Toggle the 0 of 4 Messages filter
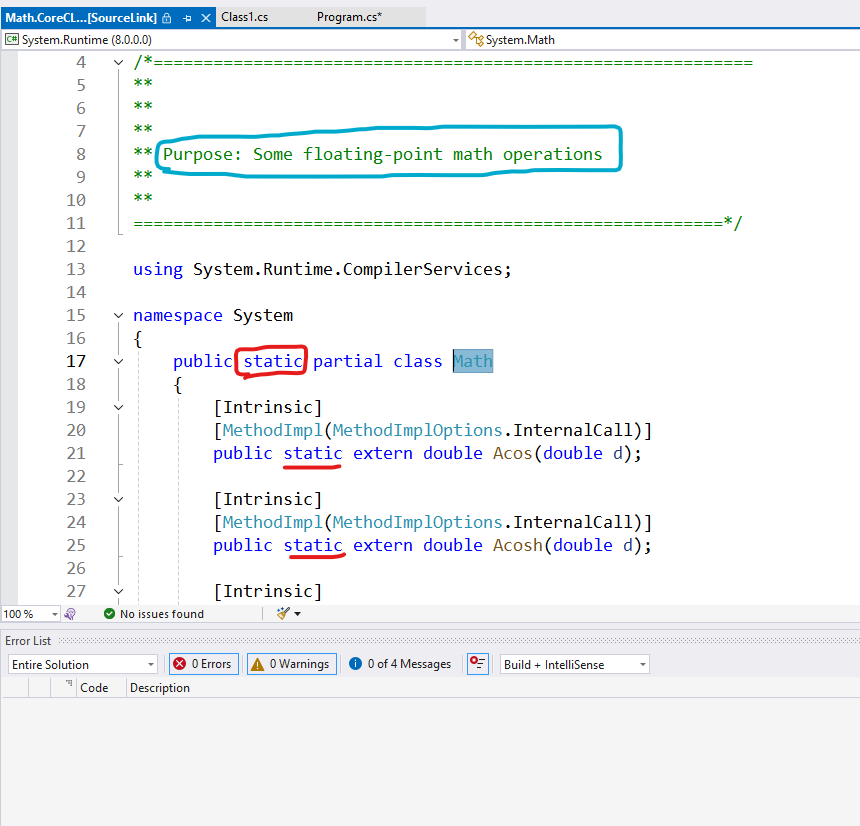Image resolution: width=860 pixels, height=826 pixels. [x=400, y=664]
